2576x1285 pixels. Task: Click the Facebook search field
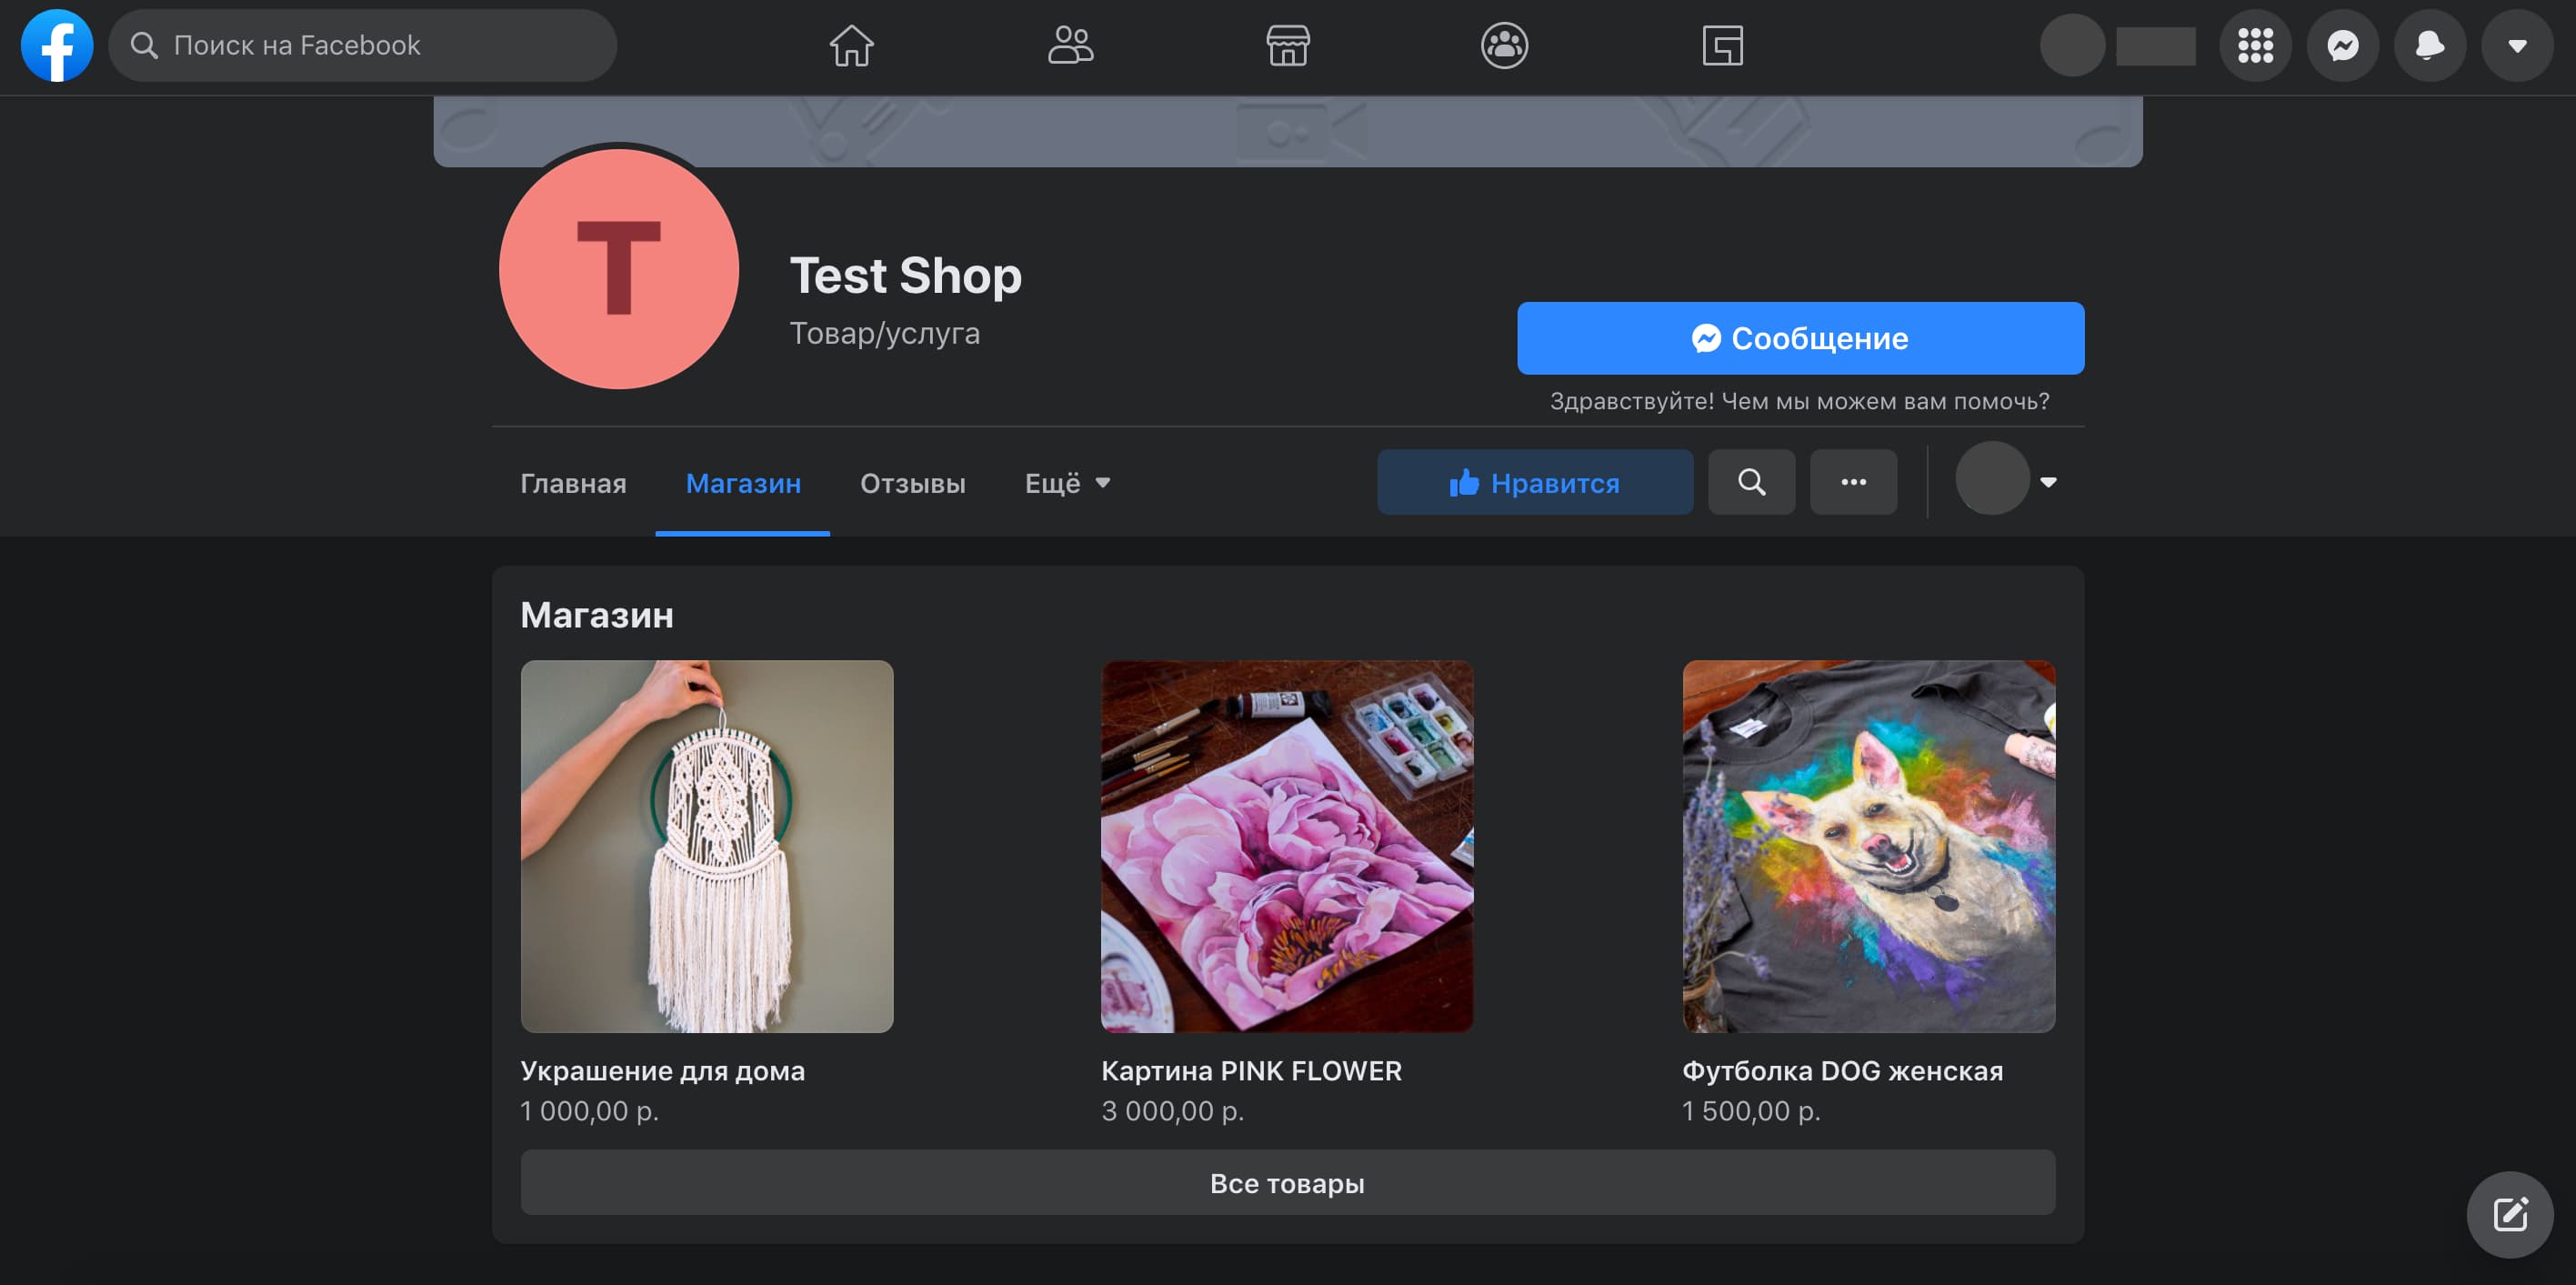pos(363,45)
